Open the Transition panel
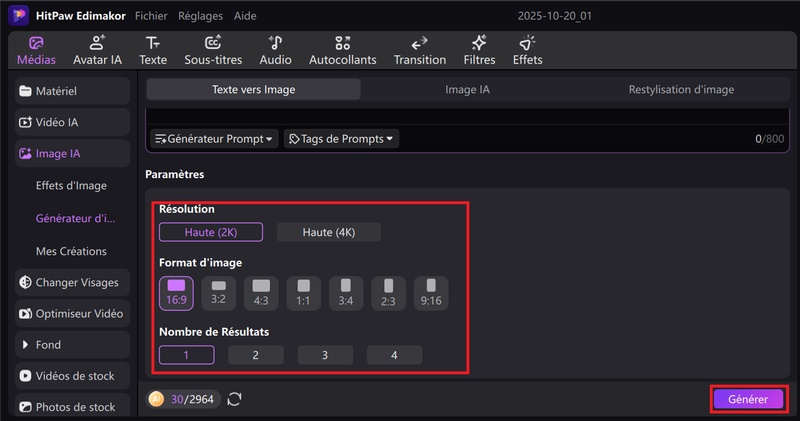800x421 pixels. click(x=420, y=50)
